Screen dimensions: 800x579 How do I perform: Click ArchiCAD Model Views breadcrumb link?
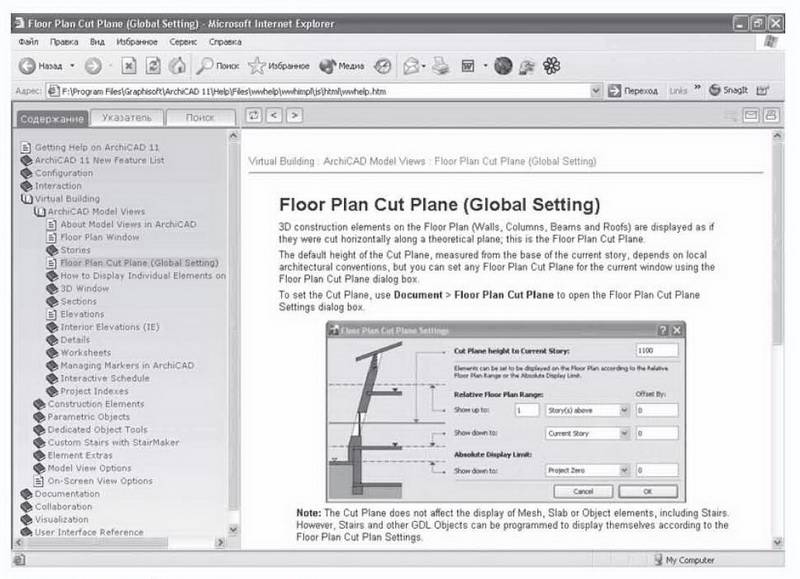click(374, 161)
